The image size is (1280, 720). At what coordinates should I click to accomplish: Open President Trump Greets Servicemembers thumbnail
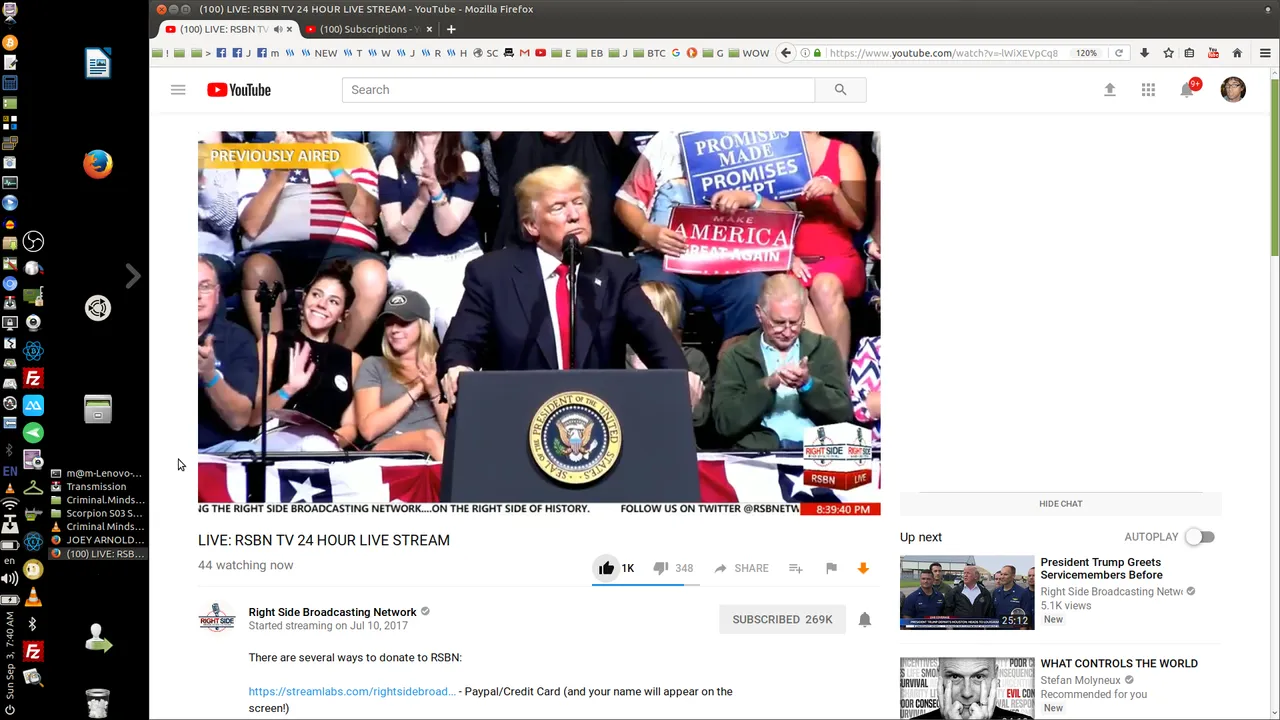(x=967, y=593)
